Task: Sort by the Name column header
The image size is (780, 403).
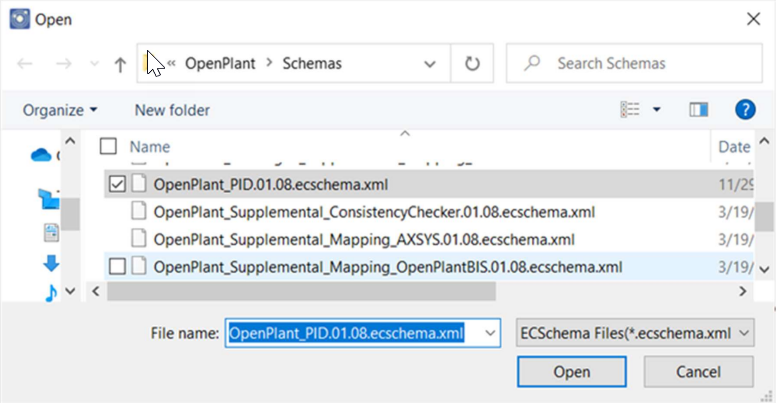Action: coord(150,147)
